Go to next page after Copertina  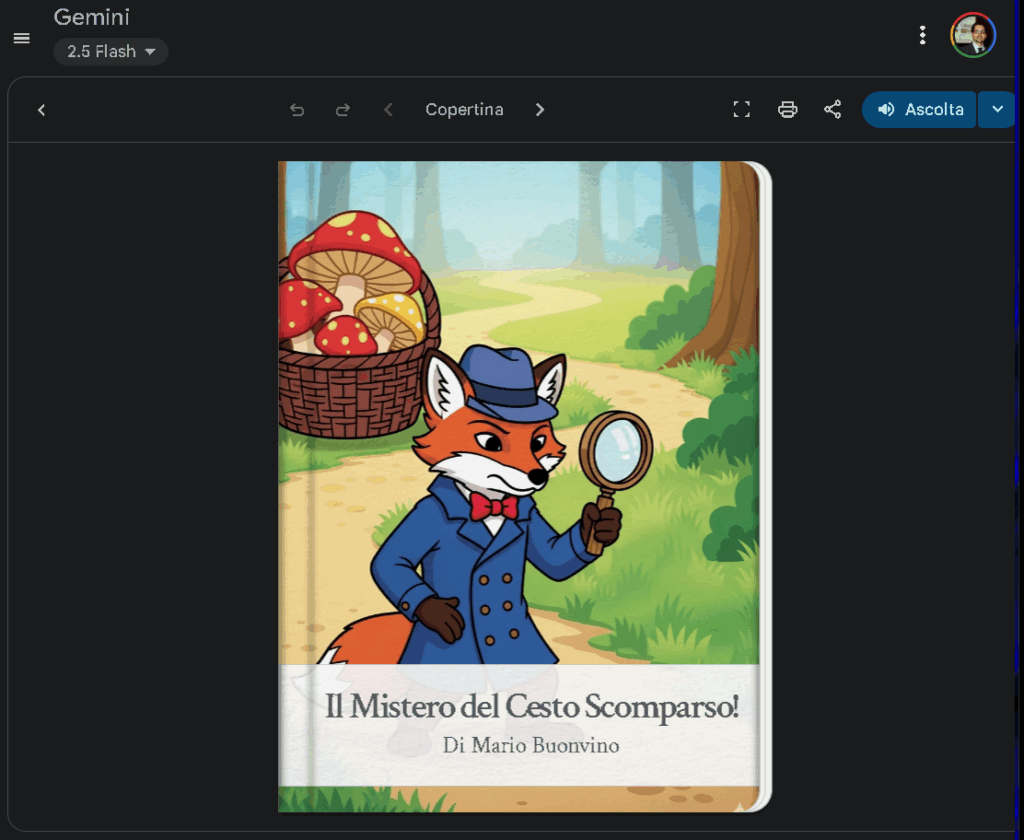[540, 110]
